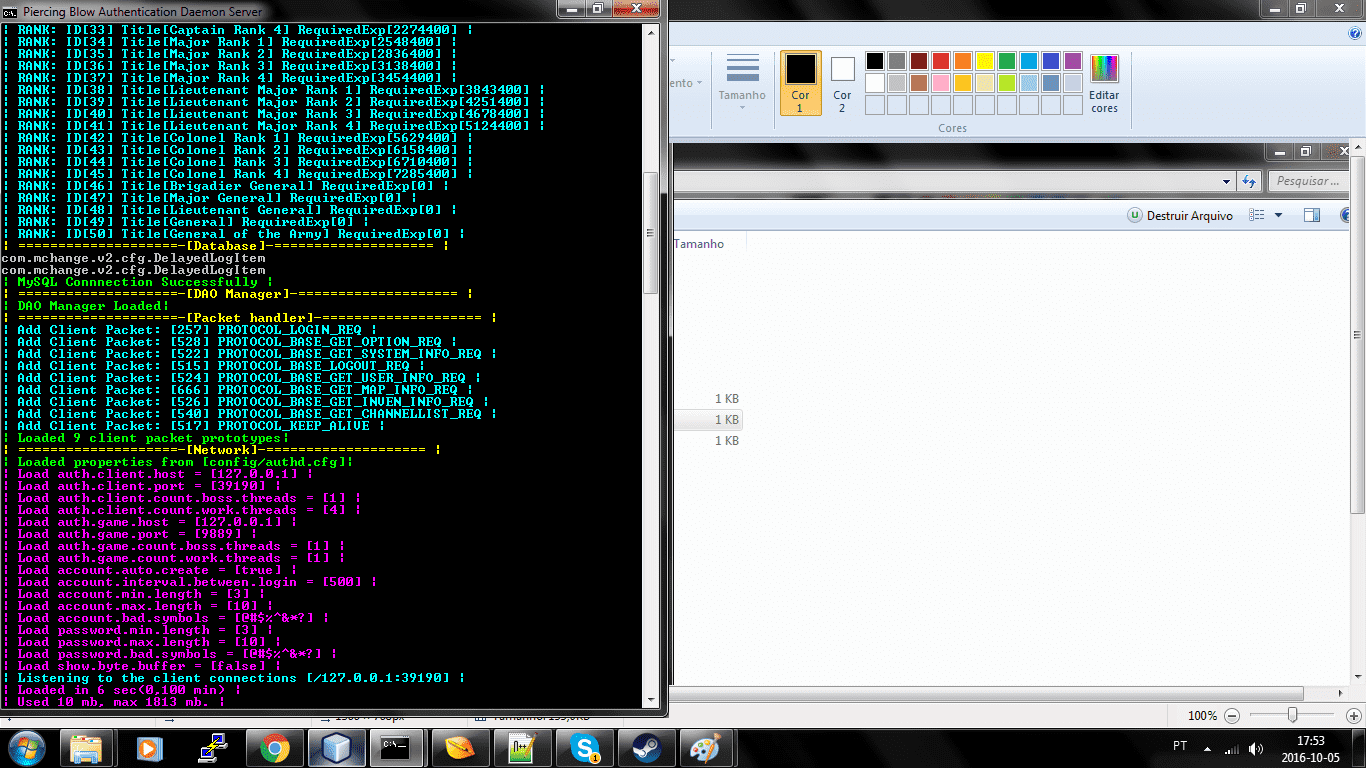
Task: Open Windows Explorer from taskbar
Action: click(87, 748)
